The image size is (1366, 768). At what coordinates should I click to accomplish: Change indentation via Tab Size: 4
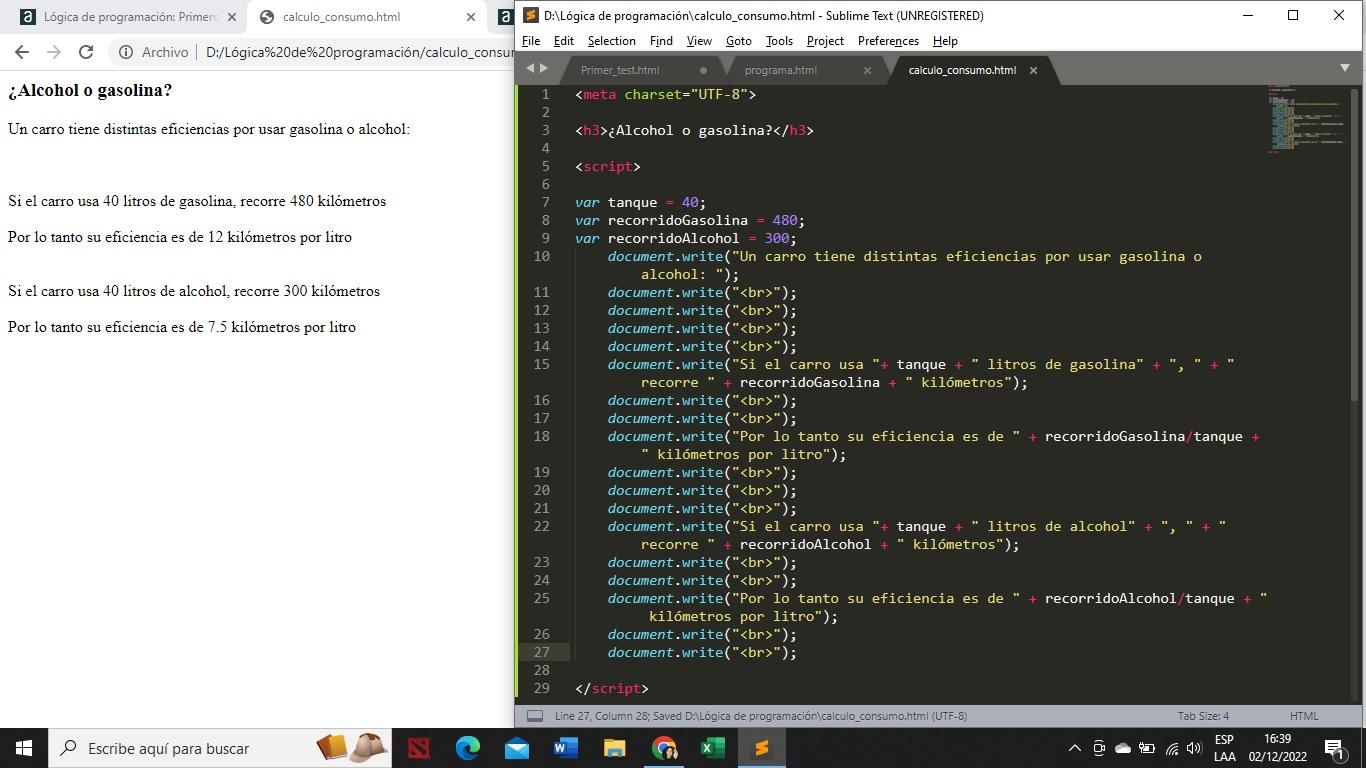pyautogui.click(x=1203, y=716)
